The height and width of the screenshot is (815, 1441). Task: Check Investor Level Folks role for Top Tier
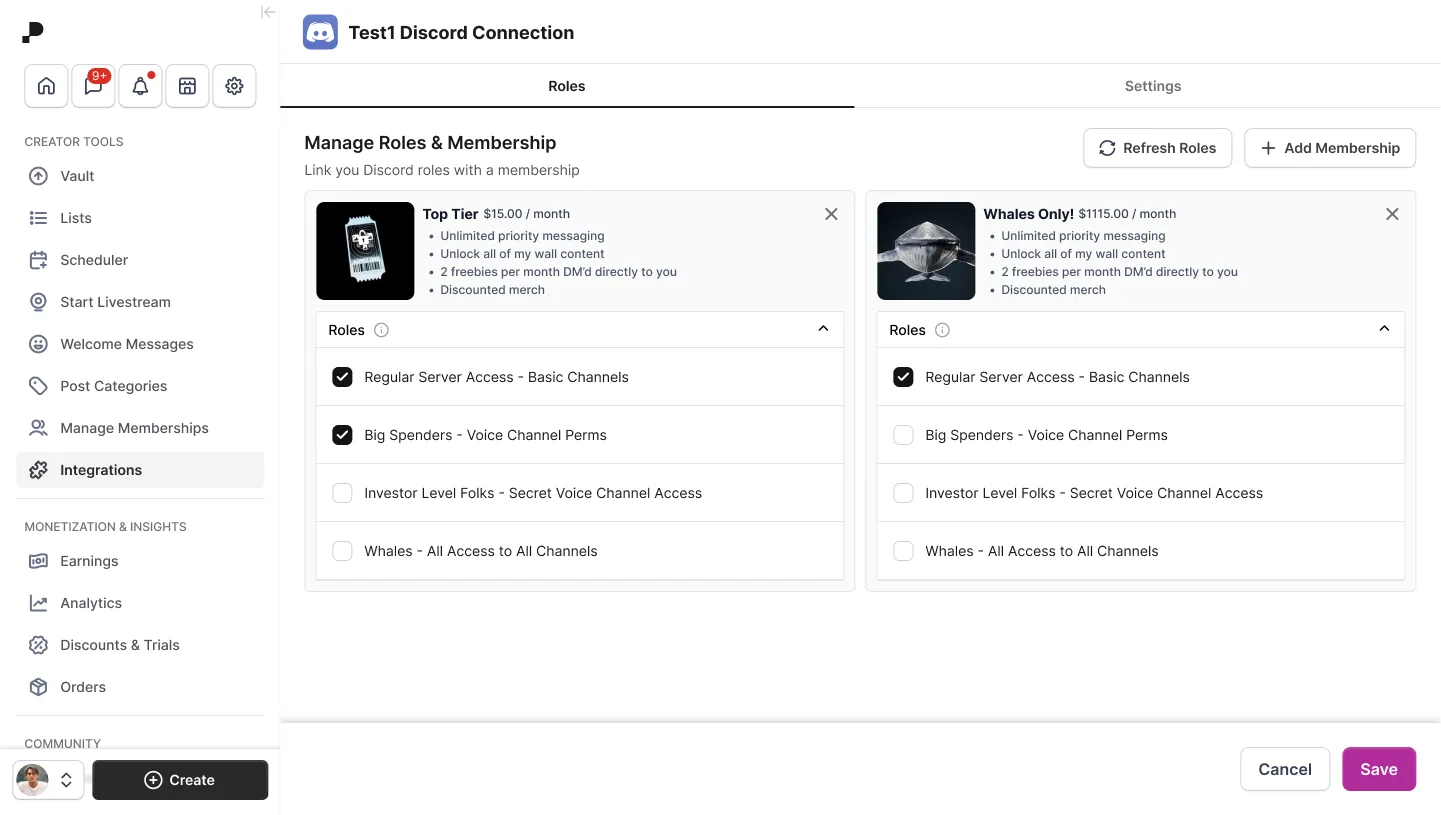[342, 493]
